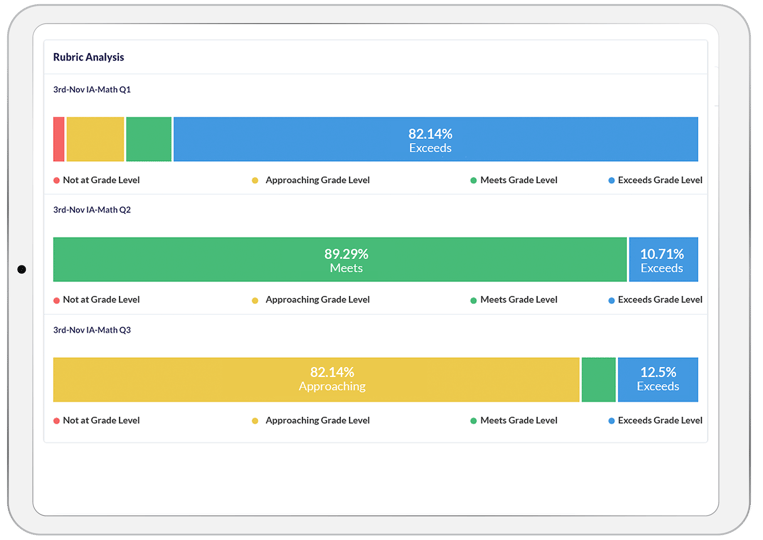Screen dimensions: 763x540
Task: Select the small green segment in Q3 bar
Action: [x=598, y=379]
